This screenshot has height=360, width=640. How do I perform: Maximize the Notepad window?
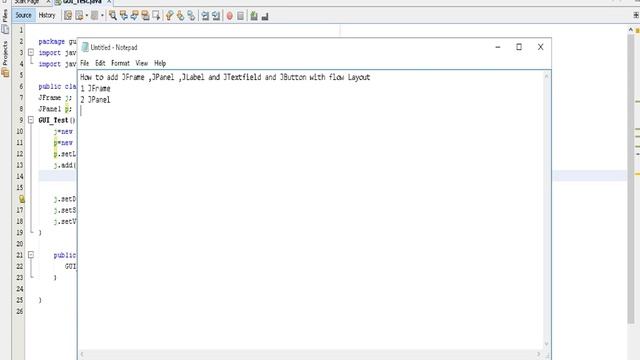pos(519,47)
